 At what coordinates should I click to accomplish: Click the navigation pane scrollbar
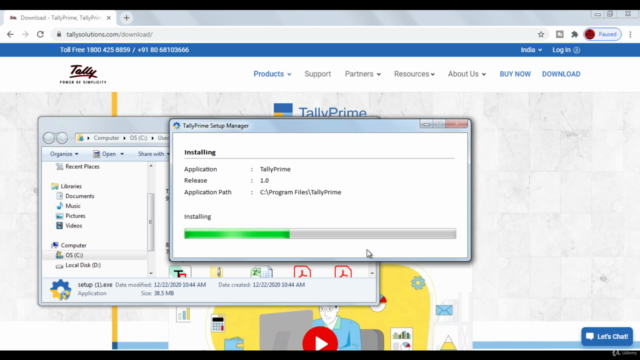tap(151, 222)
